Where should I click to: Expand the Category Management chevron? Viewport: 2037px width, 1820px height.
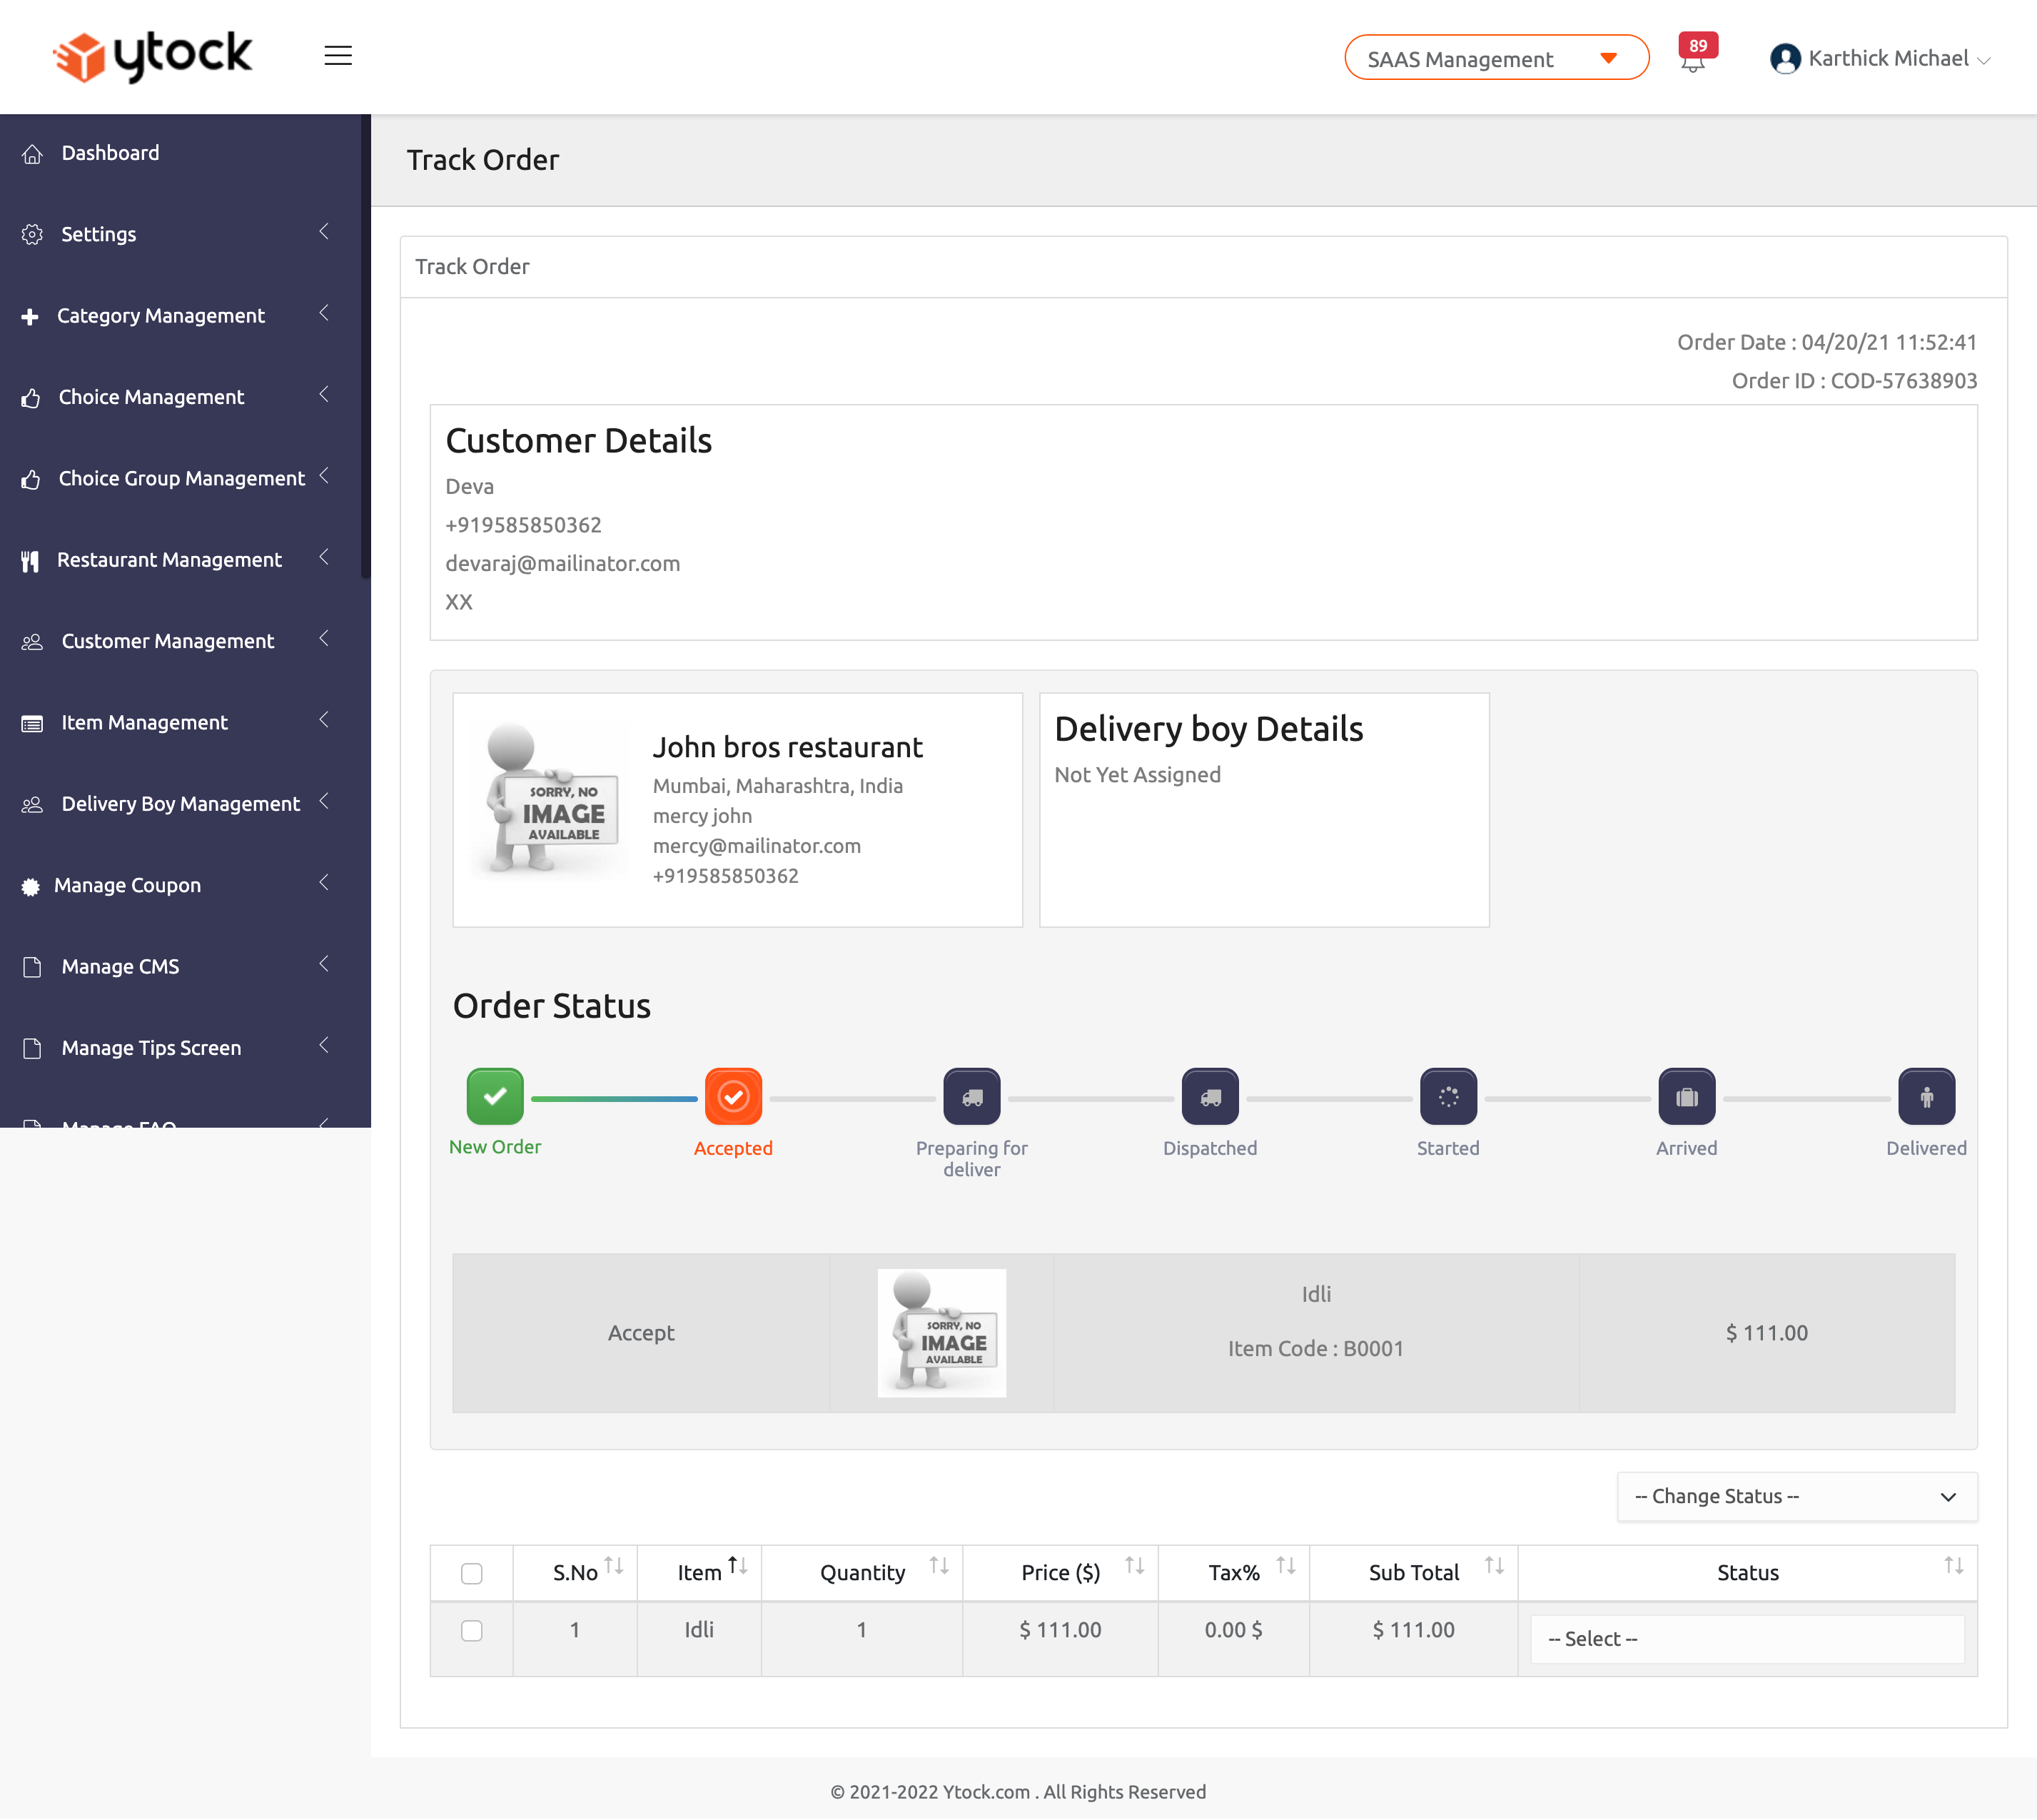pos(324,314)
